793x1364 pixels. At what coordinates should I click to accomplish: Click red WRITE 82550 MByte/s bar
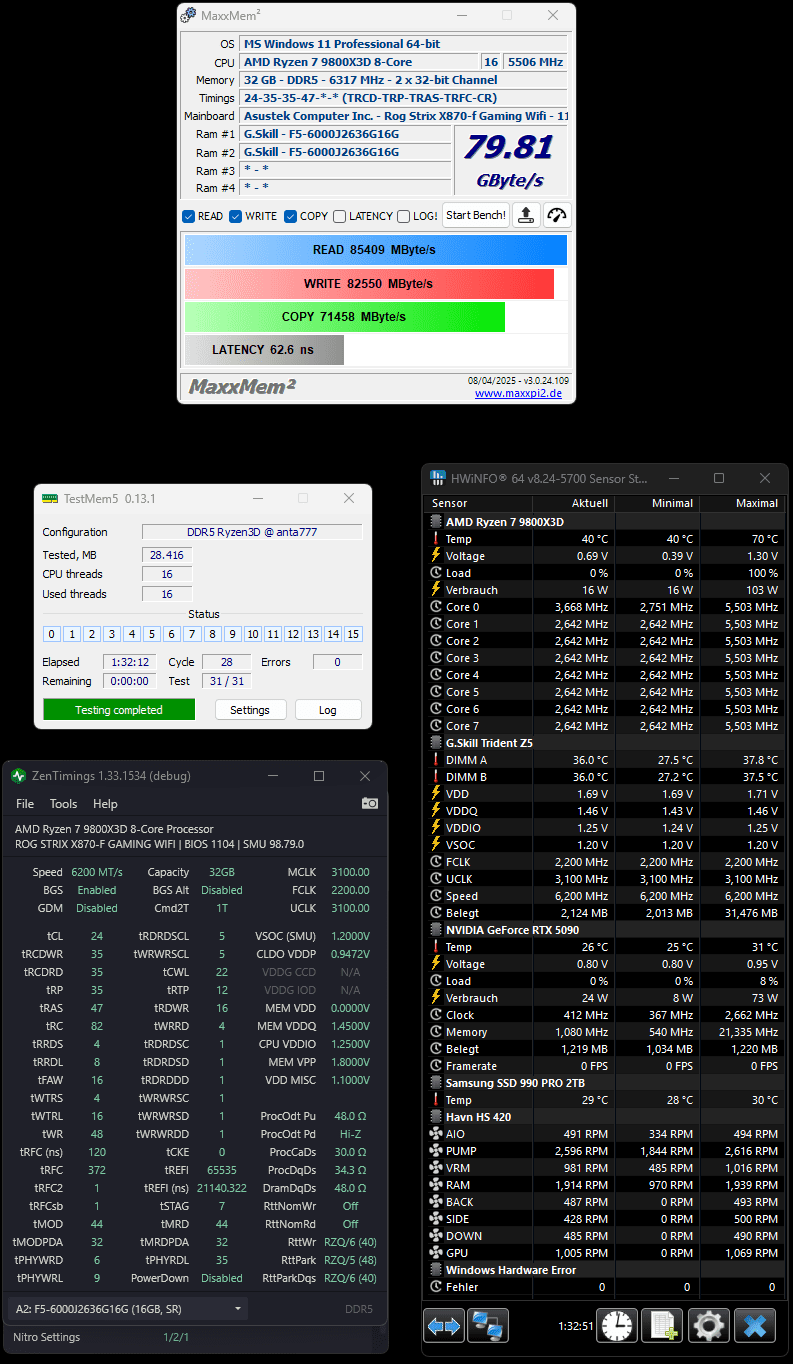coord(369,284)
